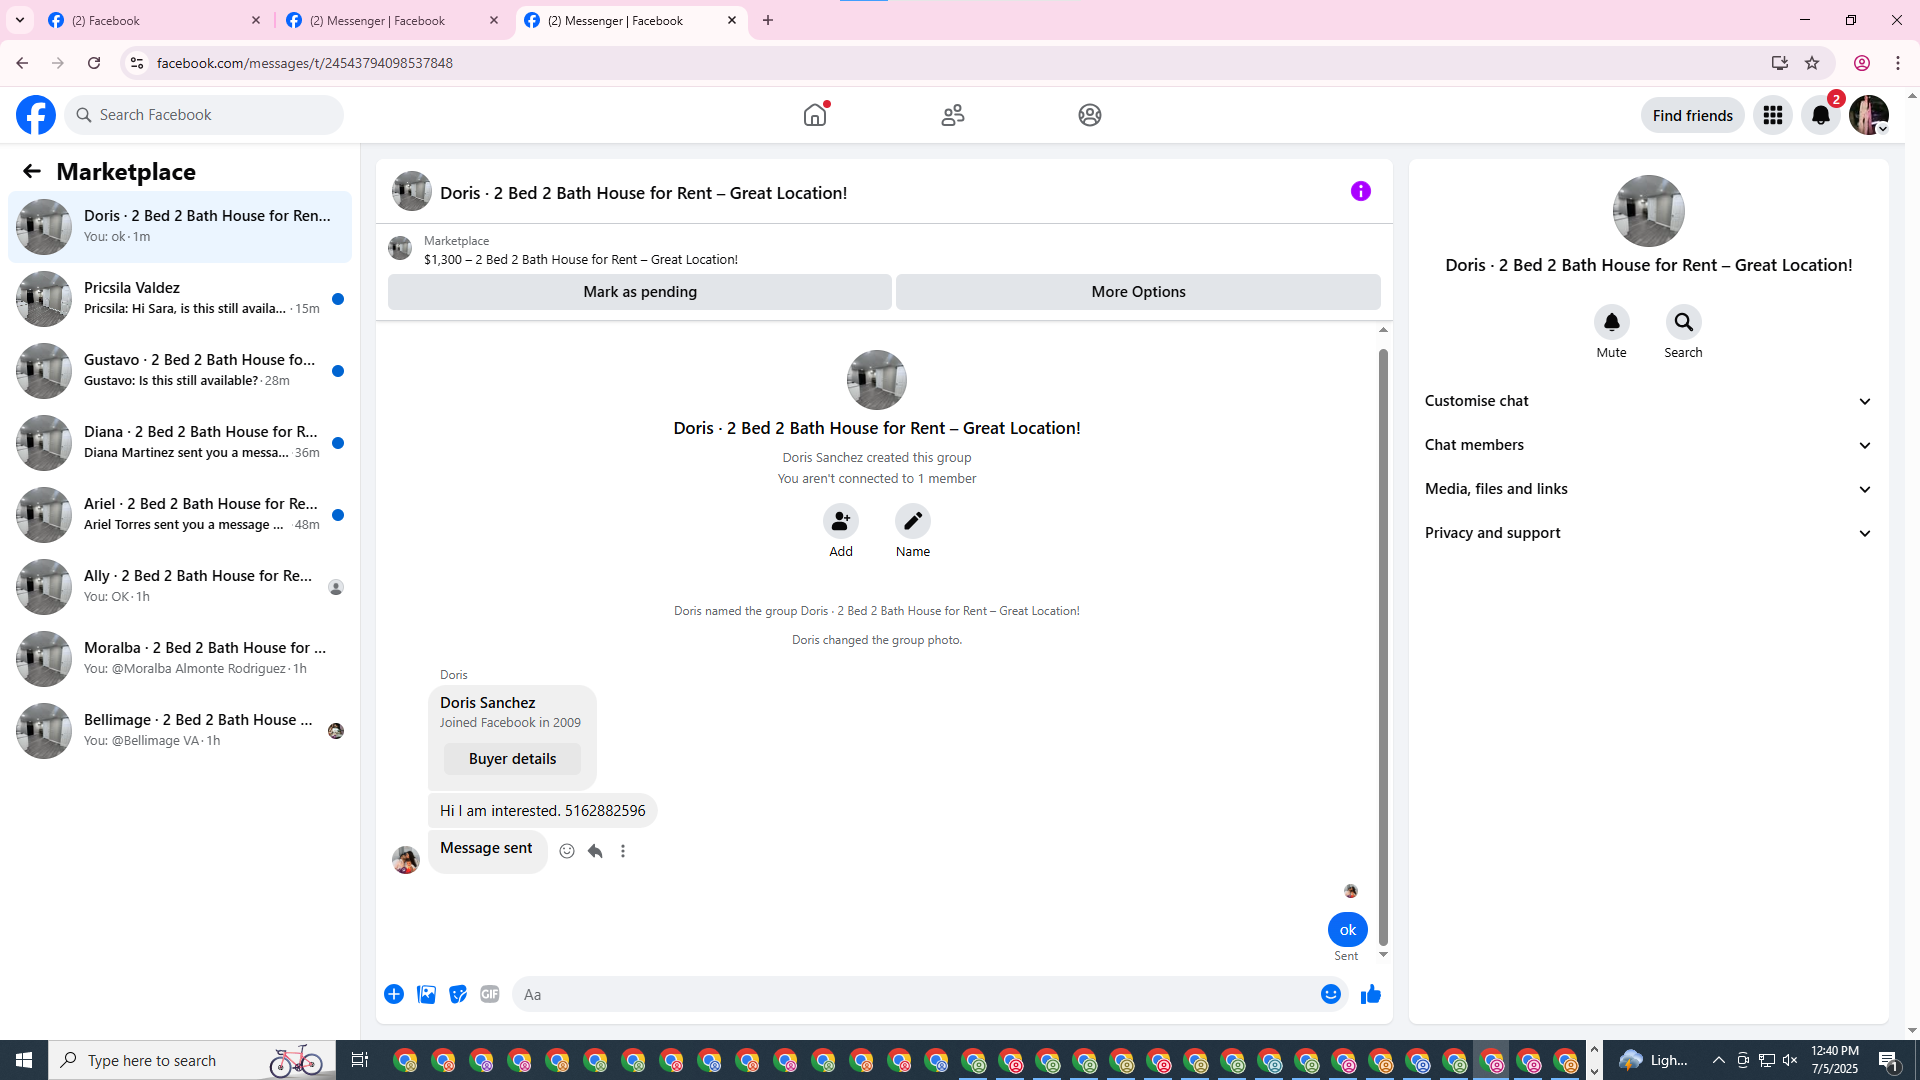Open the Gustavo conversation in list

[180, 370]
